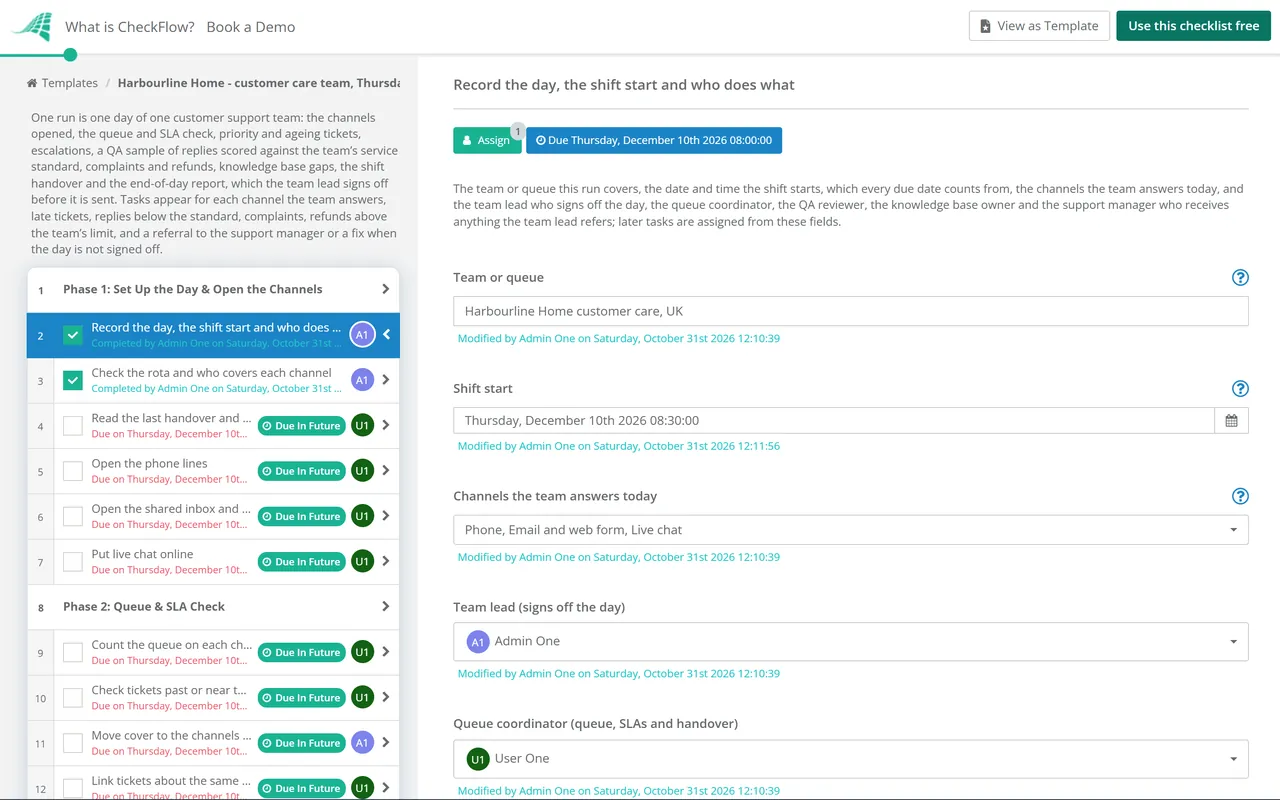Screen dimensions: 1280x800
Task: Show help for Team or queue field
Action: pyautogui.click(x=1240, y=278)
